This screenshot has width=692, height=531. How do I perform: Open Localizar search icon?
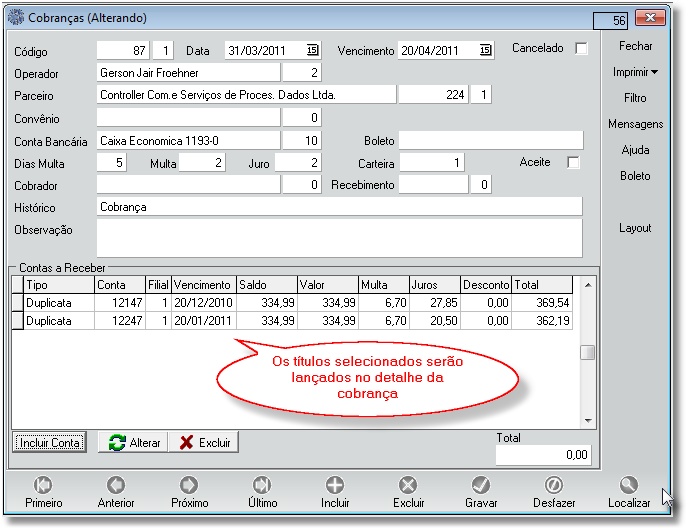[x=628, y=485]
